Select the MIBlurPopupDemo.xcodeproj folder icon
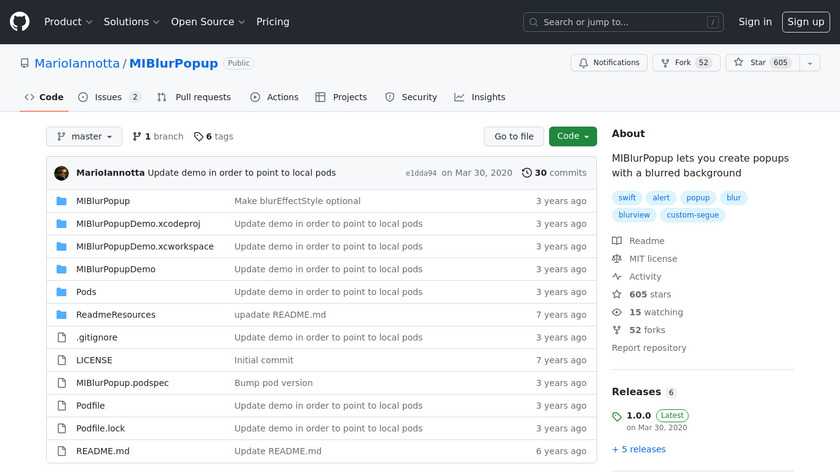This screenshot has height=472, width=840. [62, 224]
